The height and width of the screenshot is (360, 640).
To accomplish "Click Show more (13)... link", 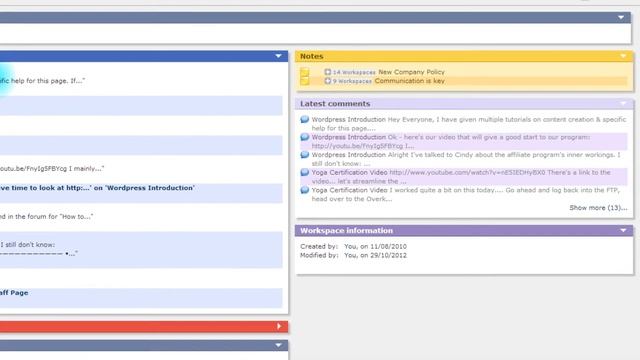I will pyautogui.click(x=598, y=208).
